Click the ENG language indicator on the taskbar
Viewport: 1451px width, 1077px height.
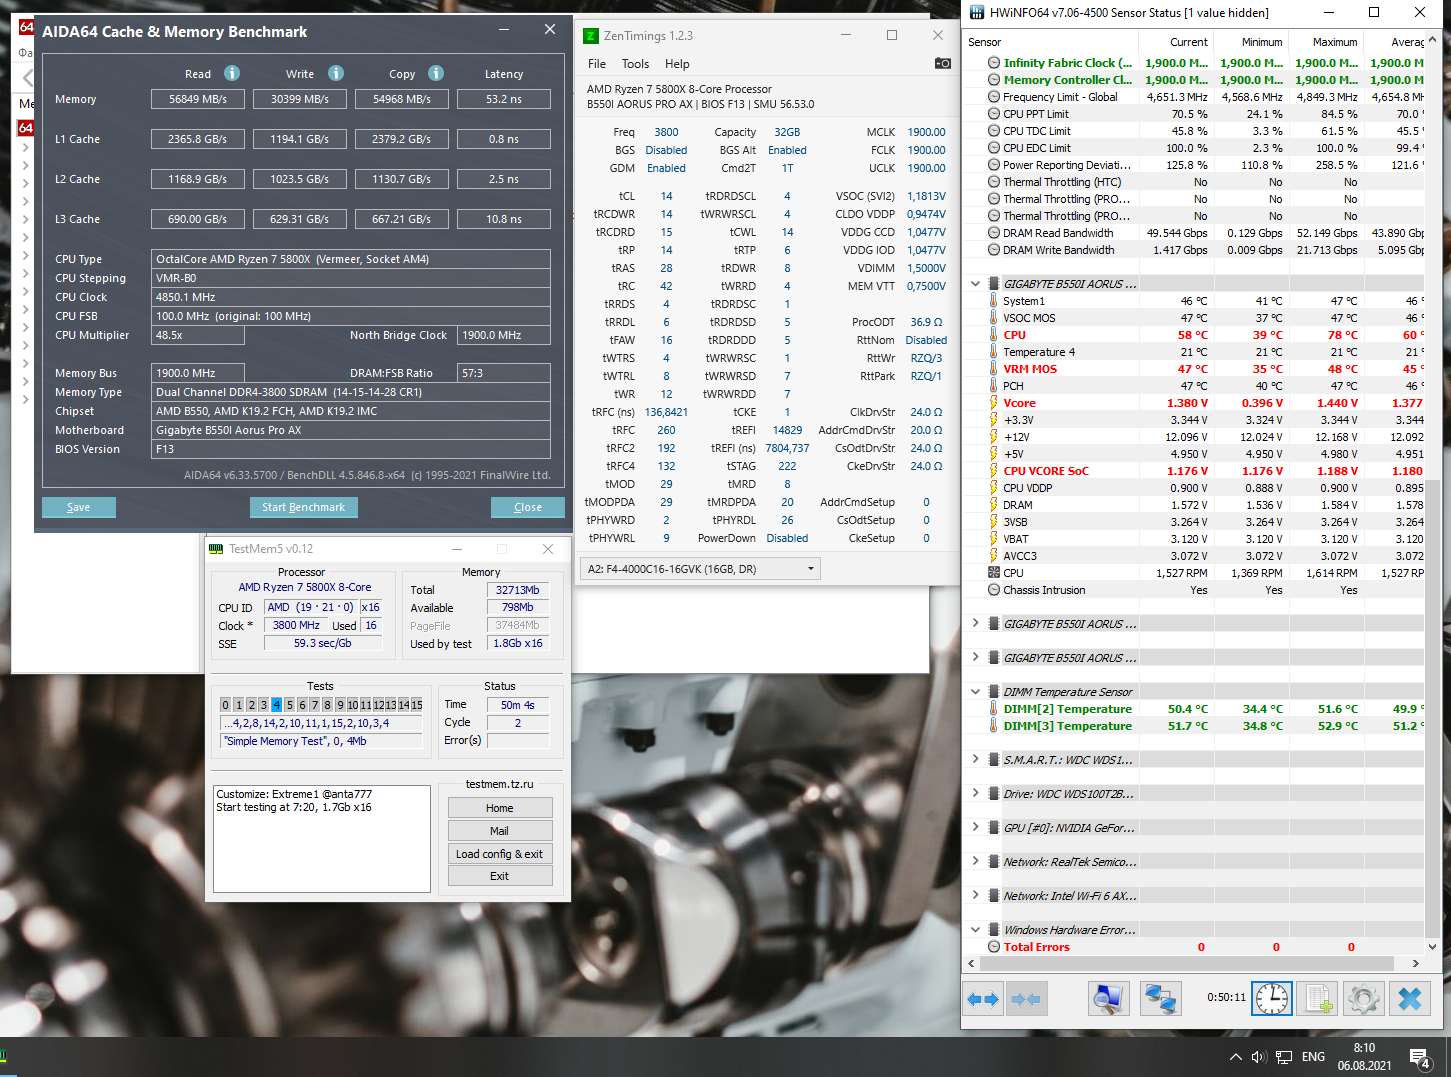point(1314,1057)
